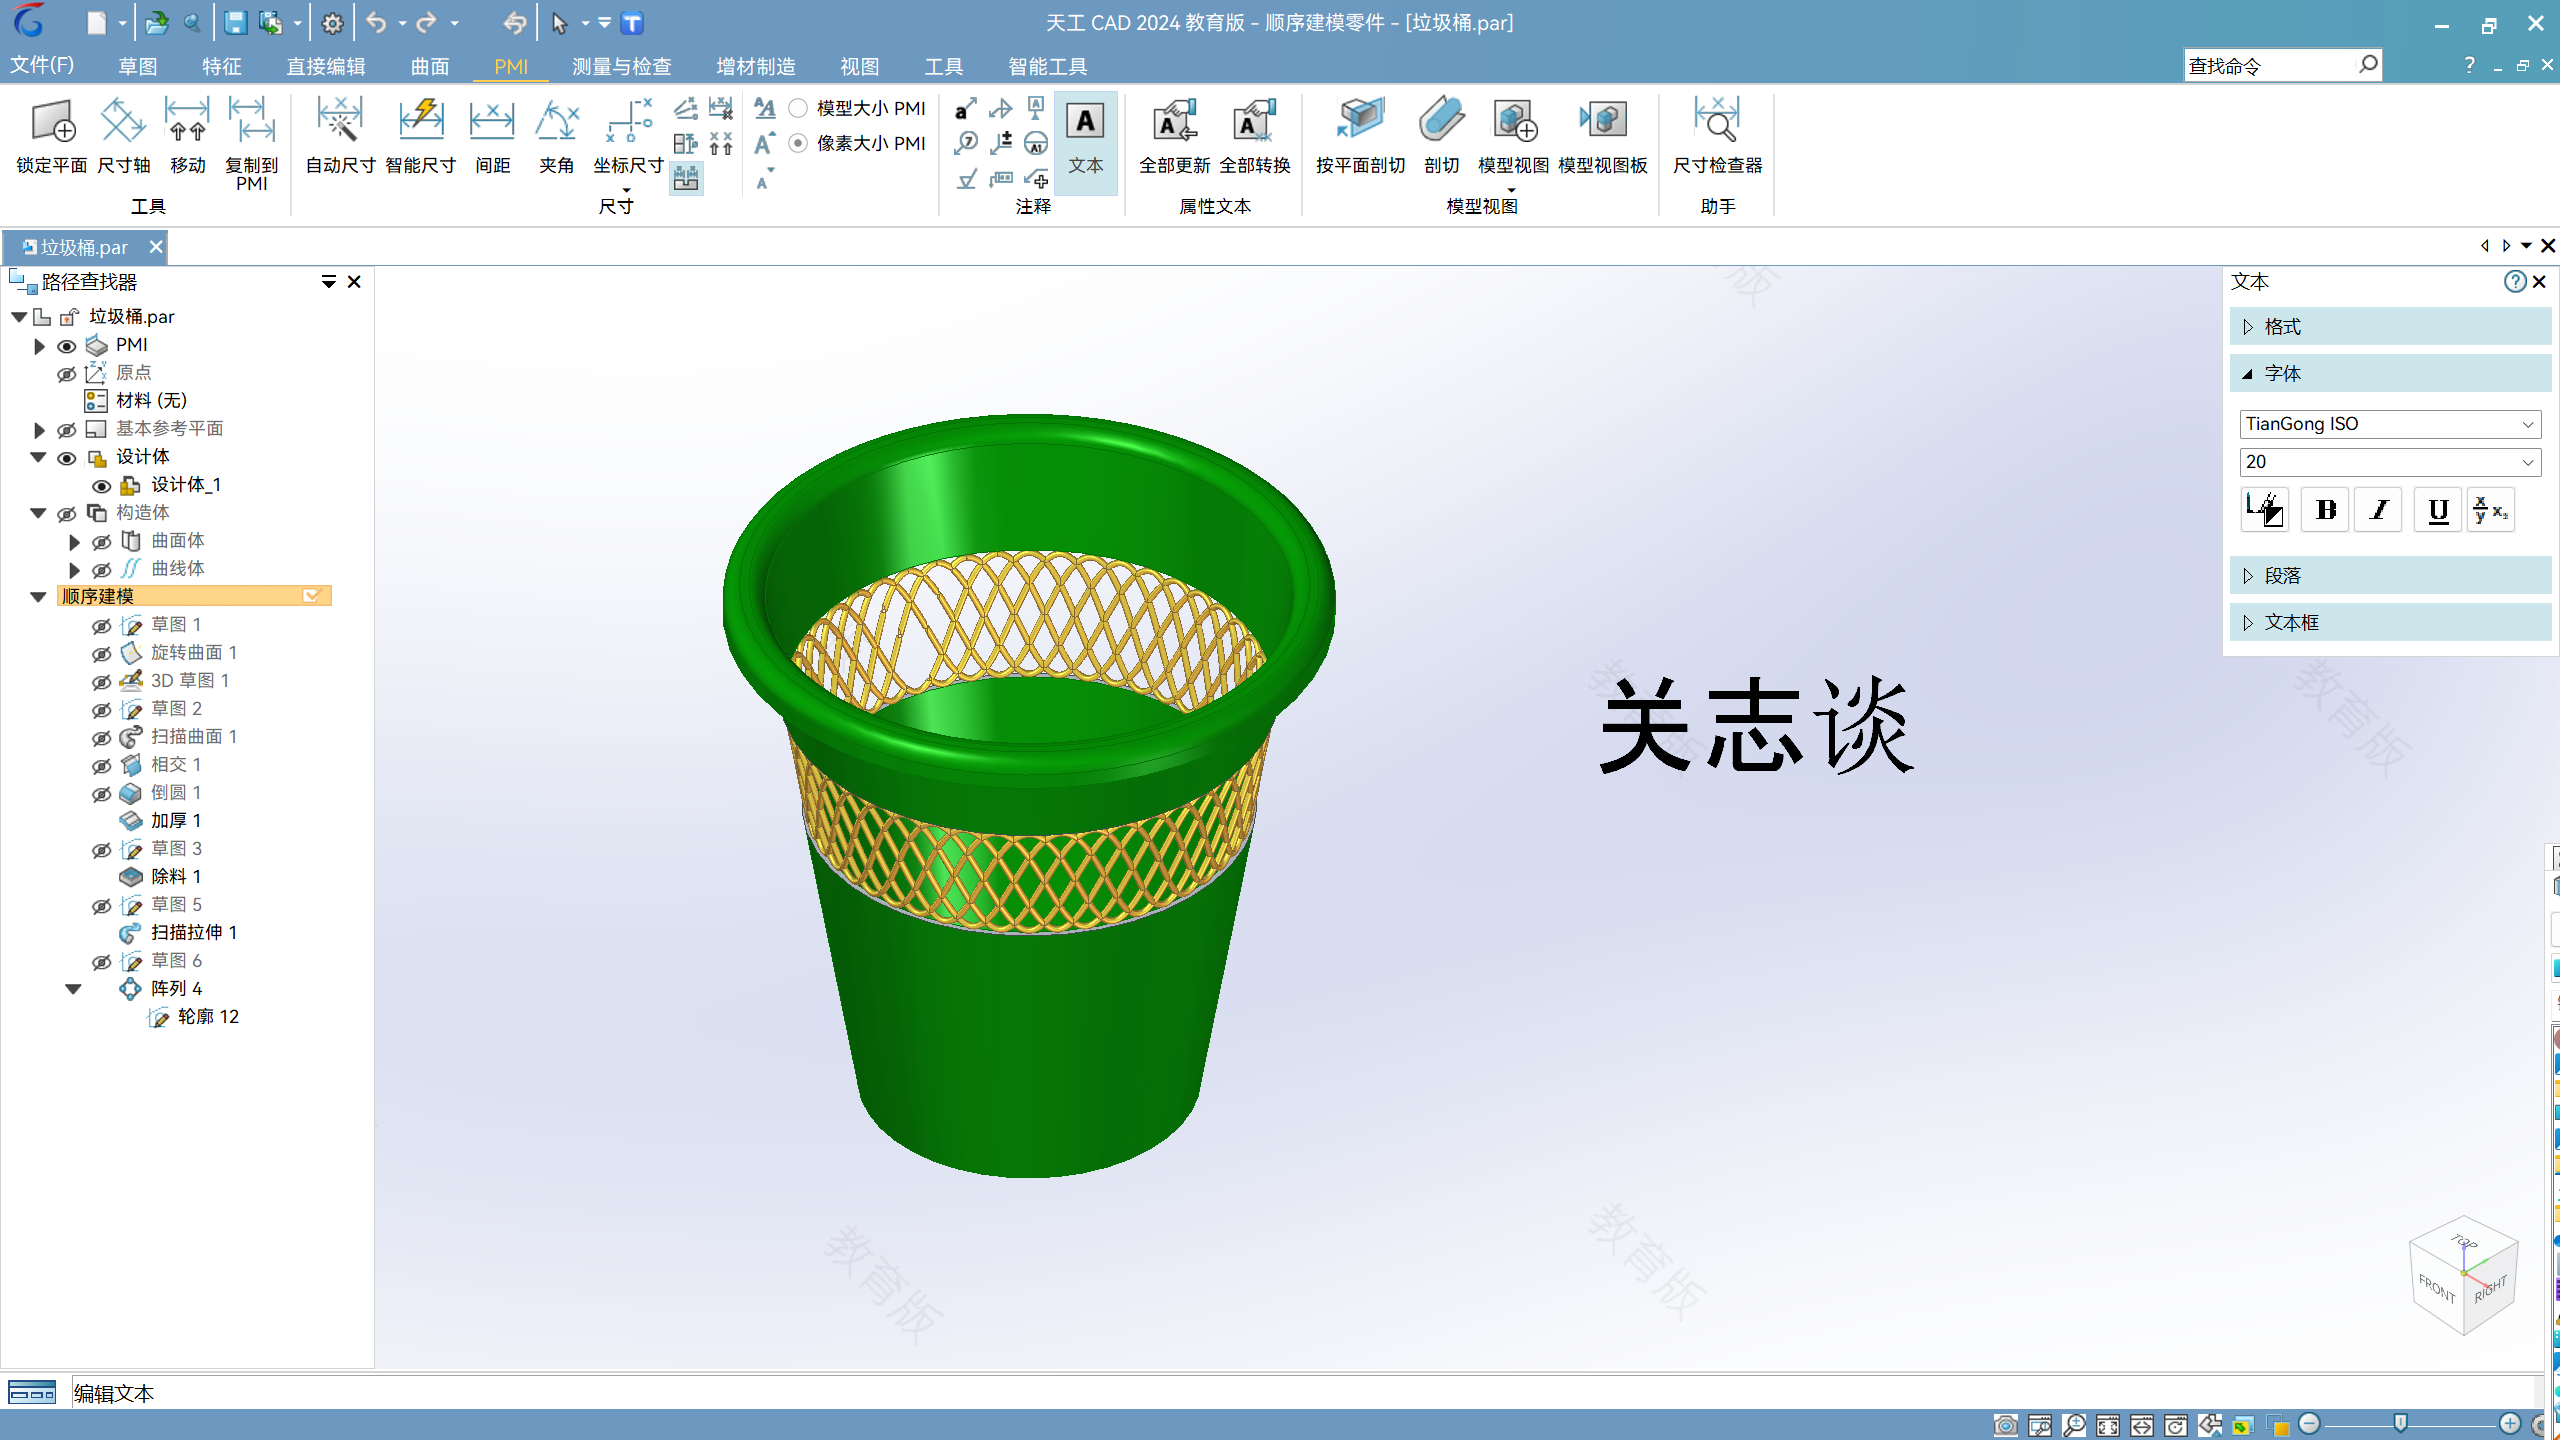
Task: Click the 阵列4 pattern feature icon
Action: [132, 986]
